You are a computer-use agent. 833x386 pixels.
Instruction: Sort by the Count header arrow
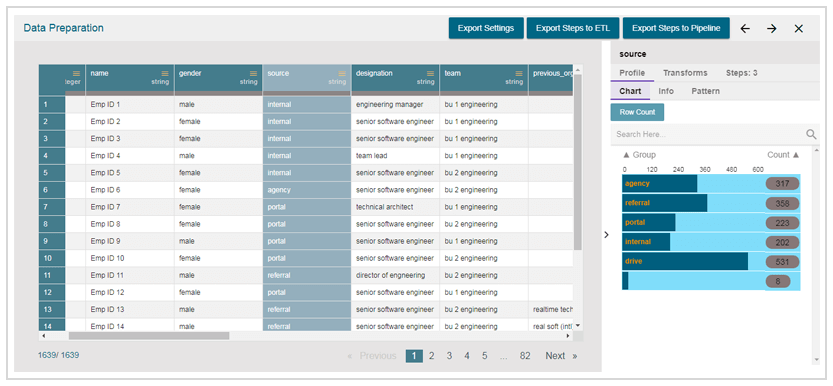pos(796,155)
